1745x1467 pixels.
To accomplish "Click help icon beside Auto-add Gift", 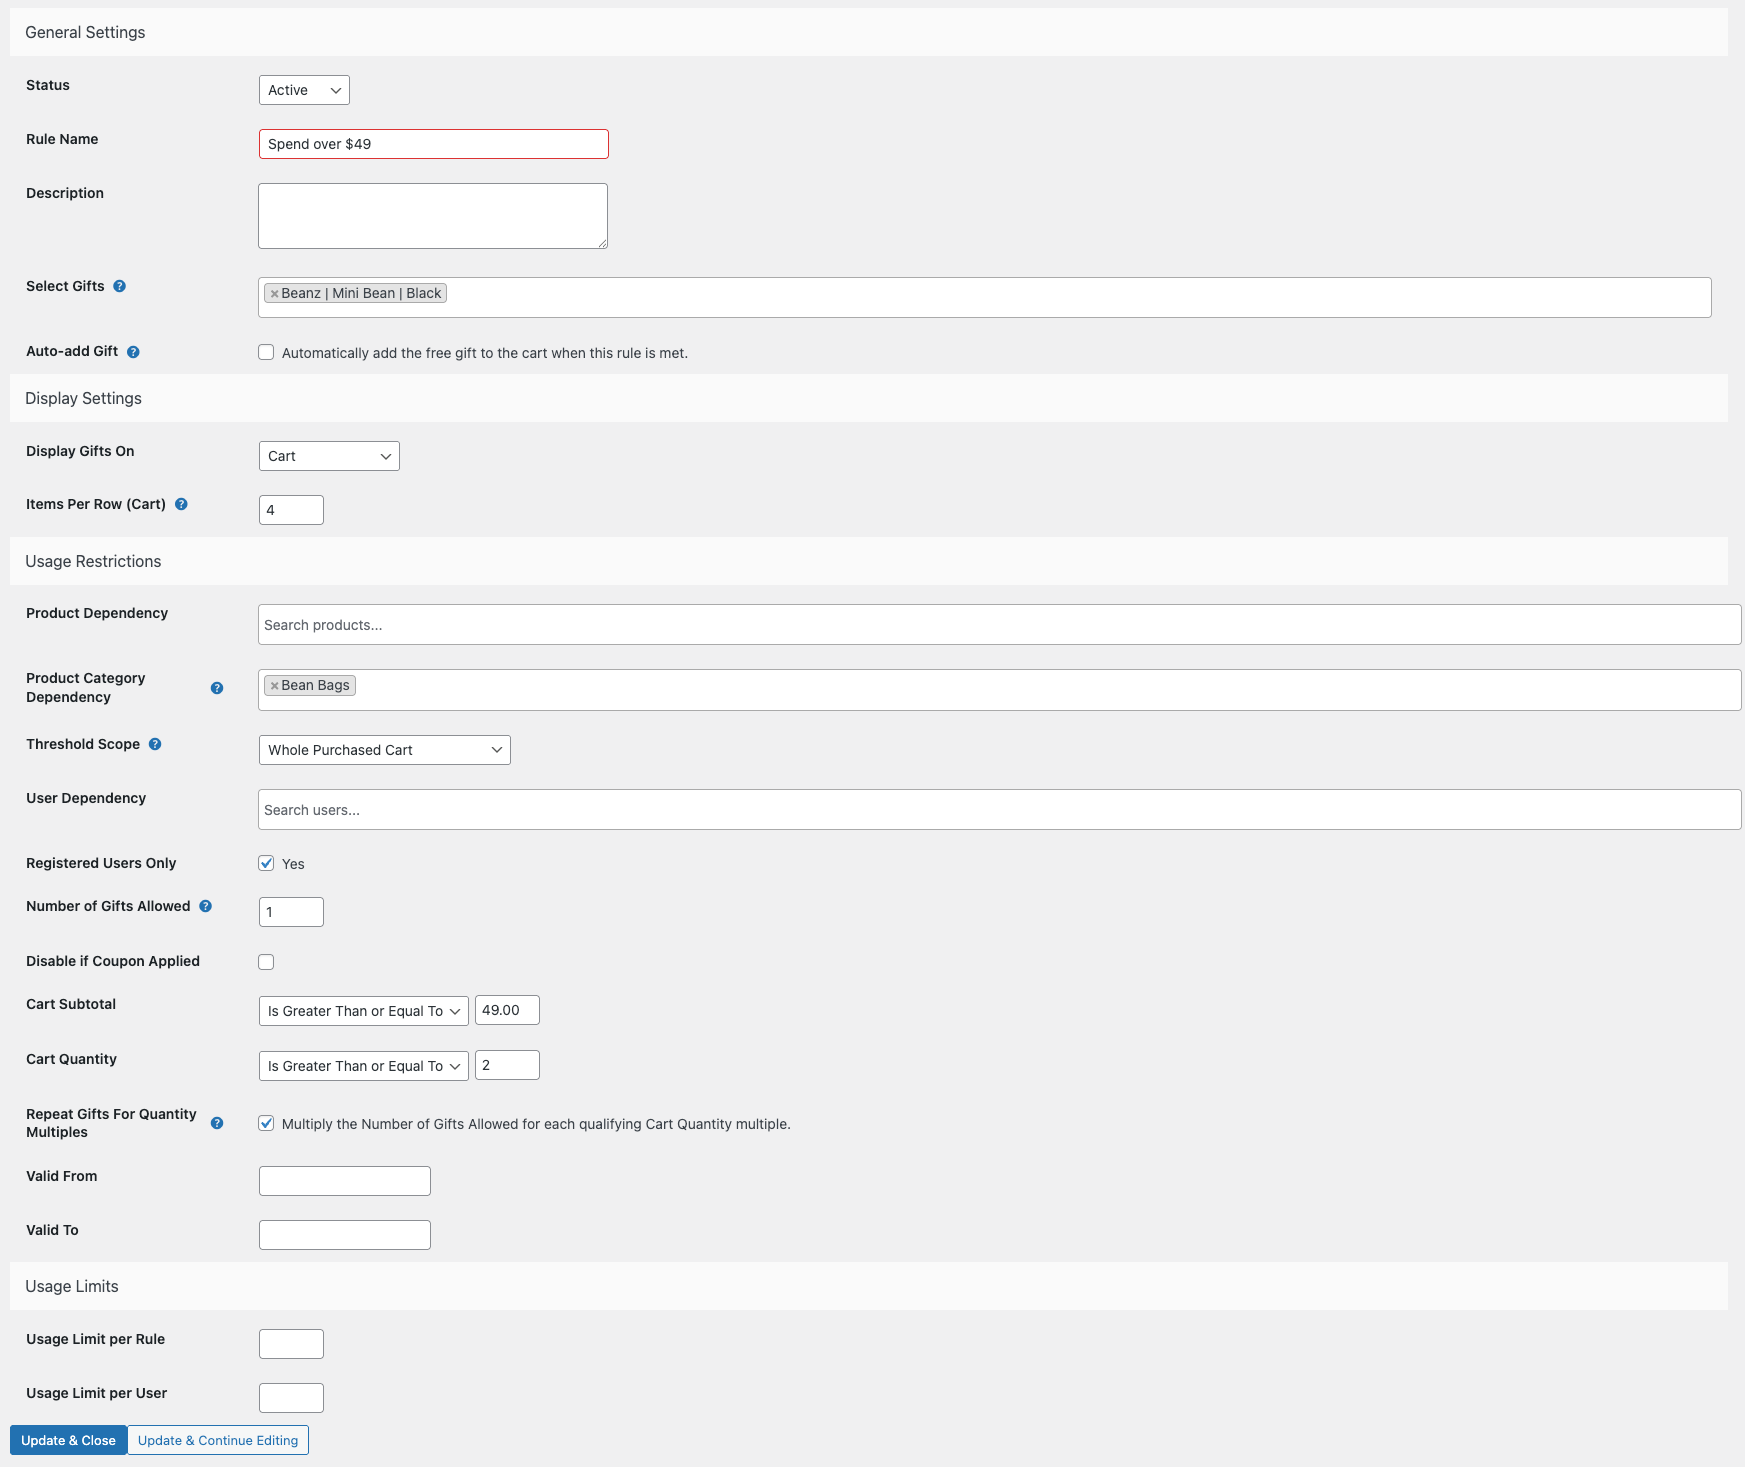I will point(133,352).
